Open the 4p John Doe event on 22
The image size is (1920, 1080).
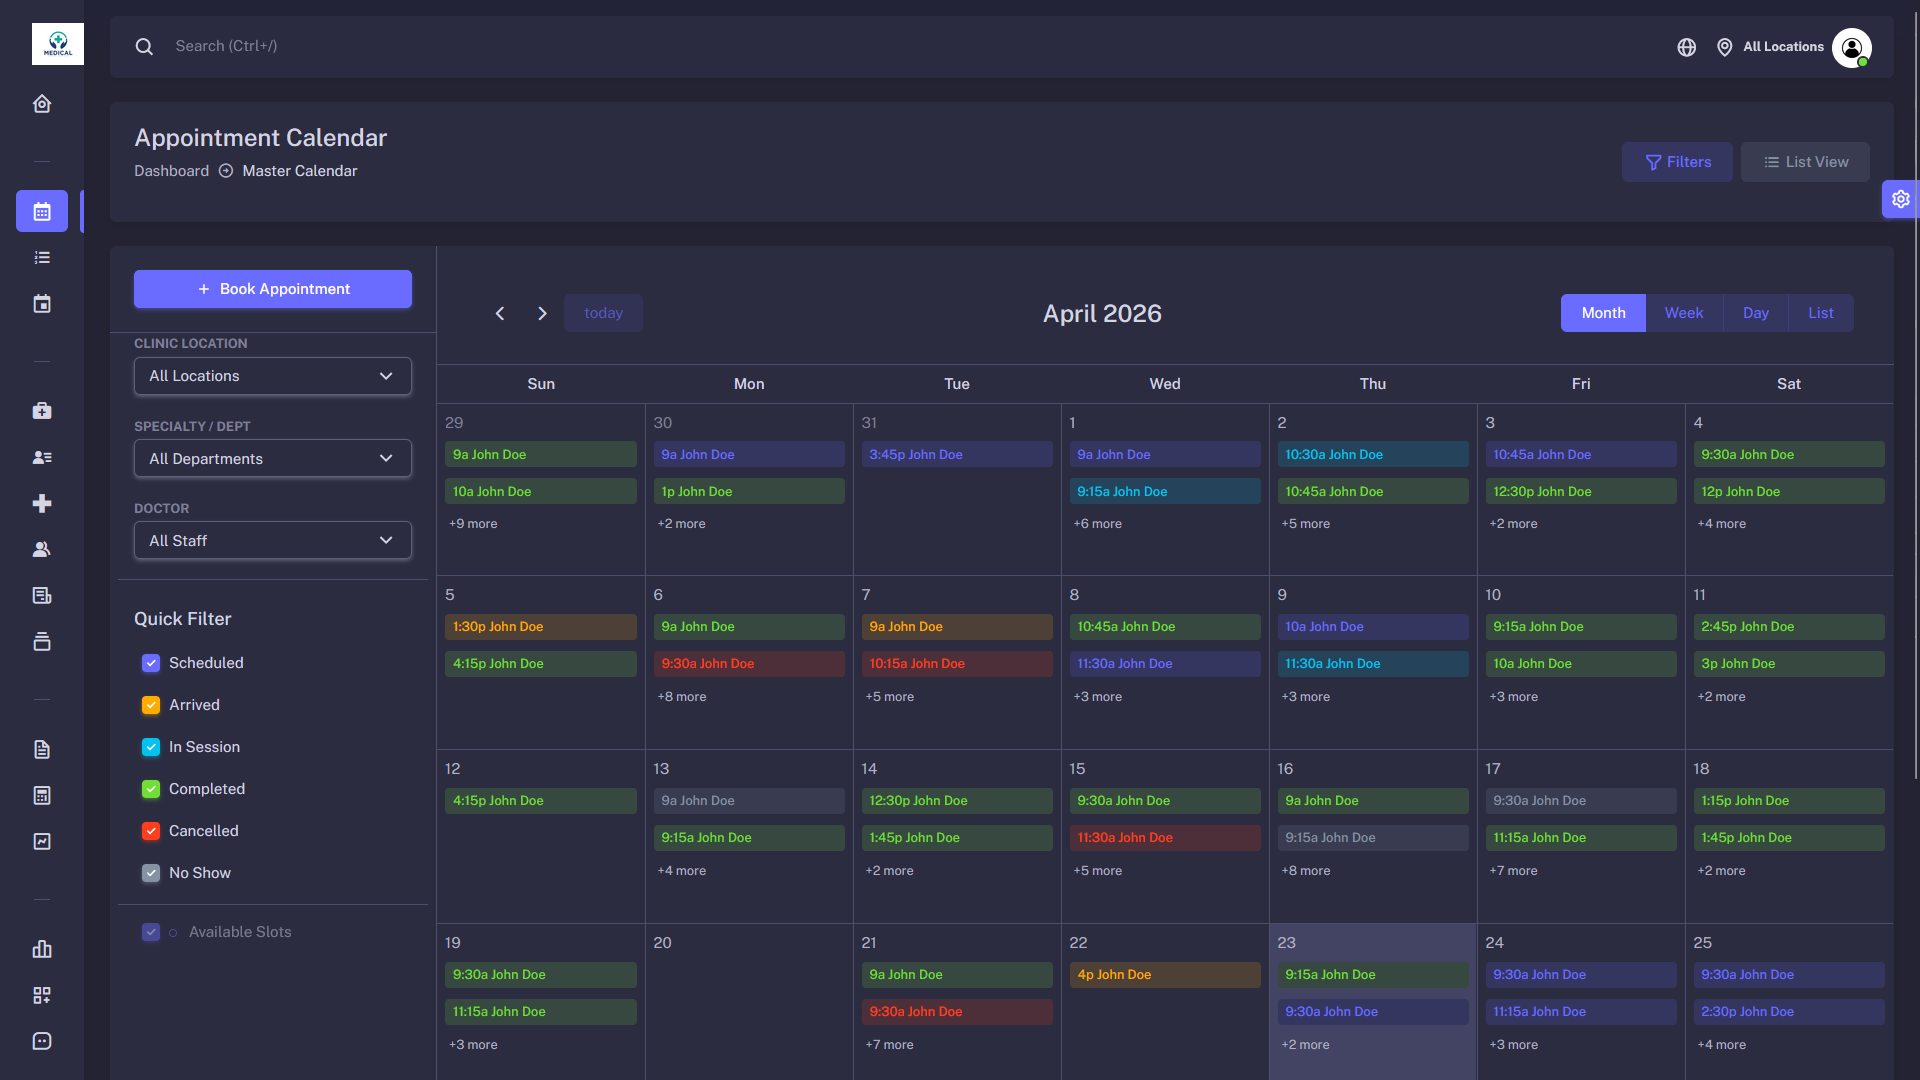point(1165,975)
